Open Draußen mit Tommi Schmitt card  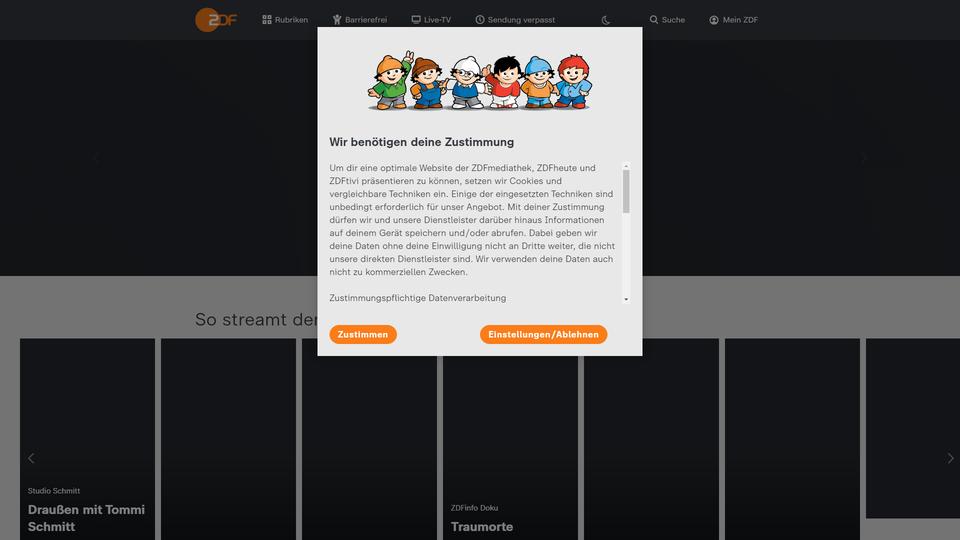pyautogui.click(x=88, y=439)
